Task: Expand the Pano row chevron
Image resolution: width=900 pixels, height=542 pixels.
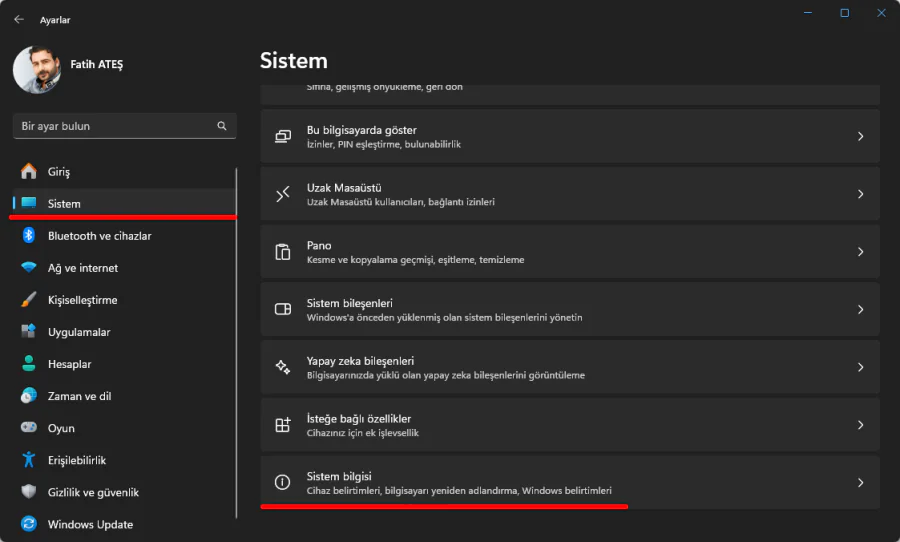Action: 860,251
